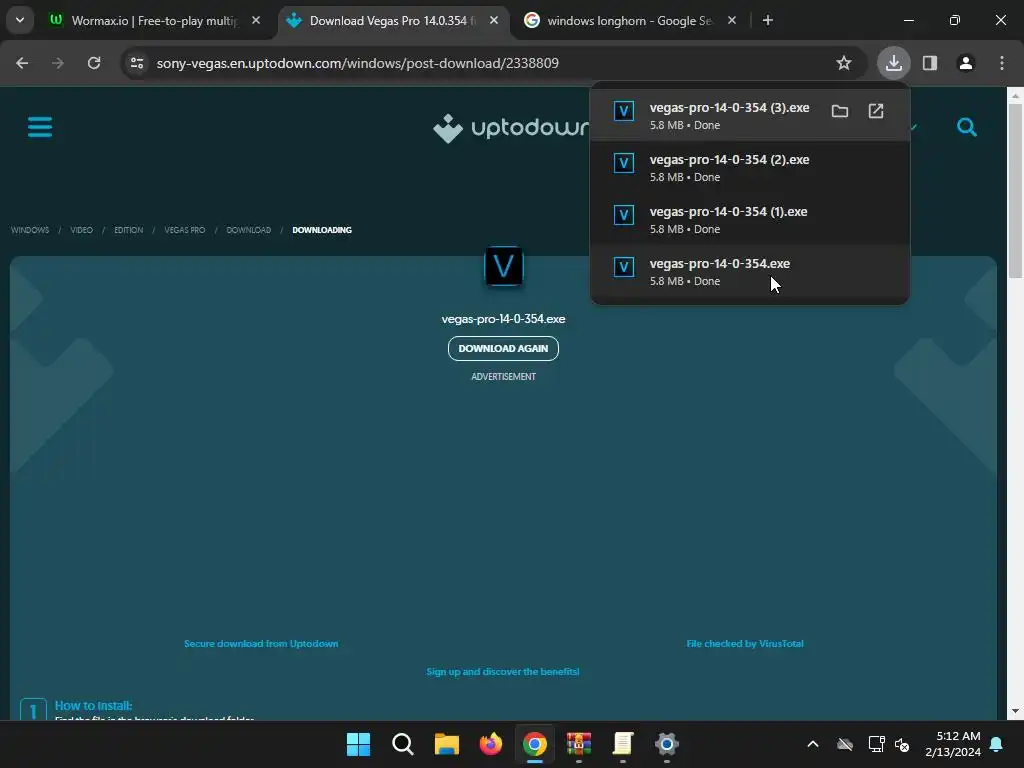Close the Download Vegas Pro tab
Image resolution: width=1024 pixels, height=768 pixels.
[494, 21]
